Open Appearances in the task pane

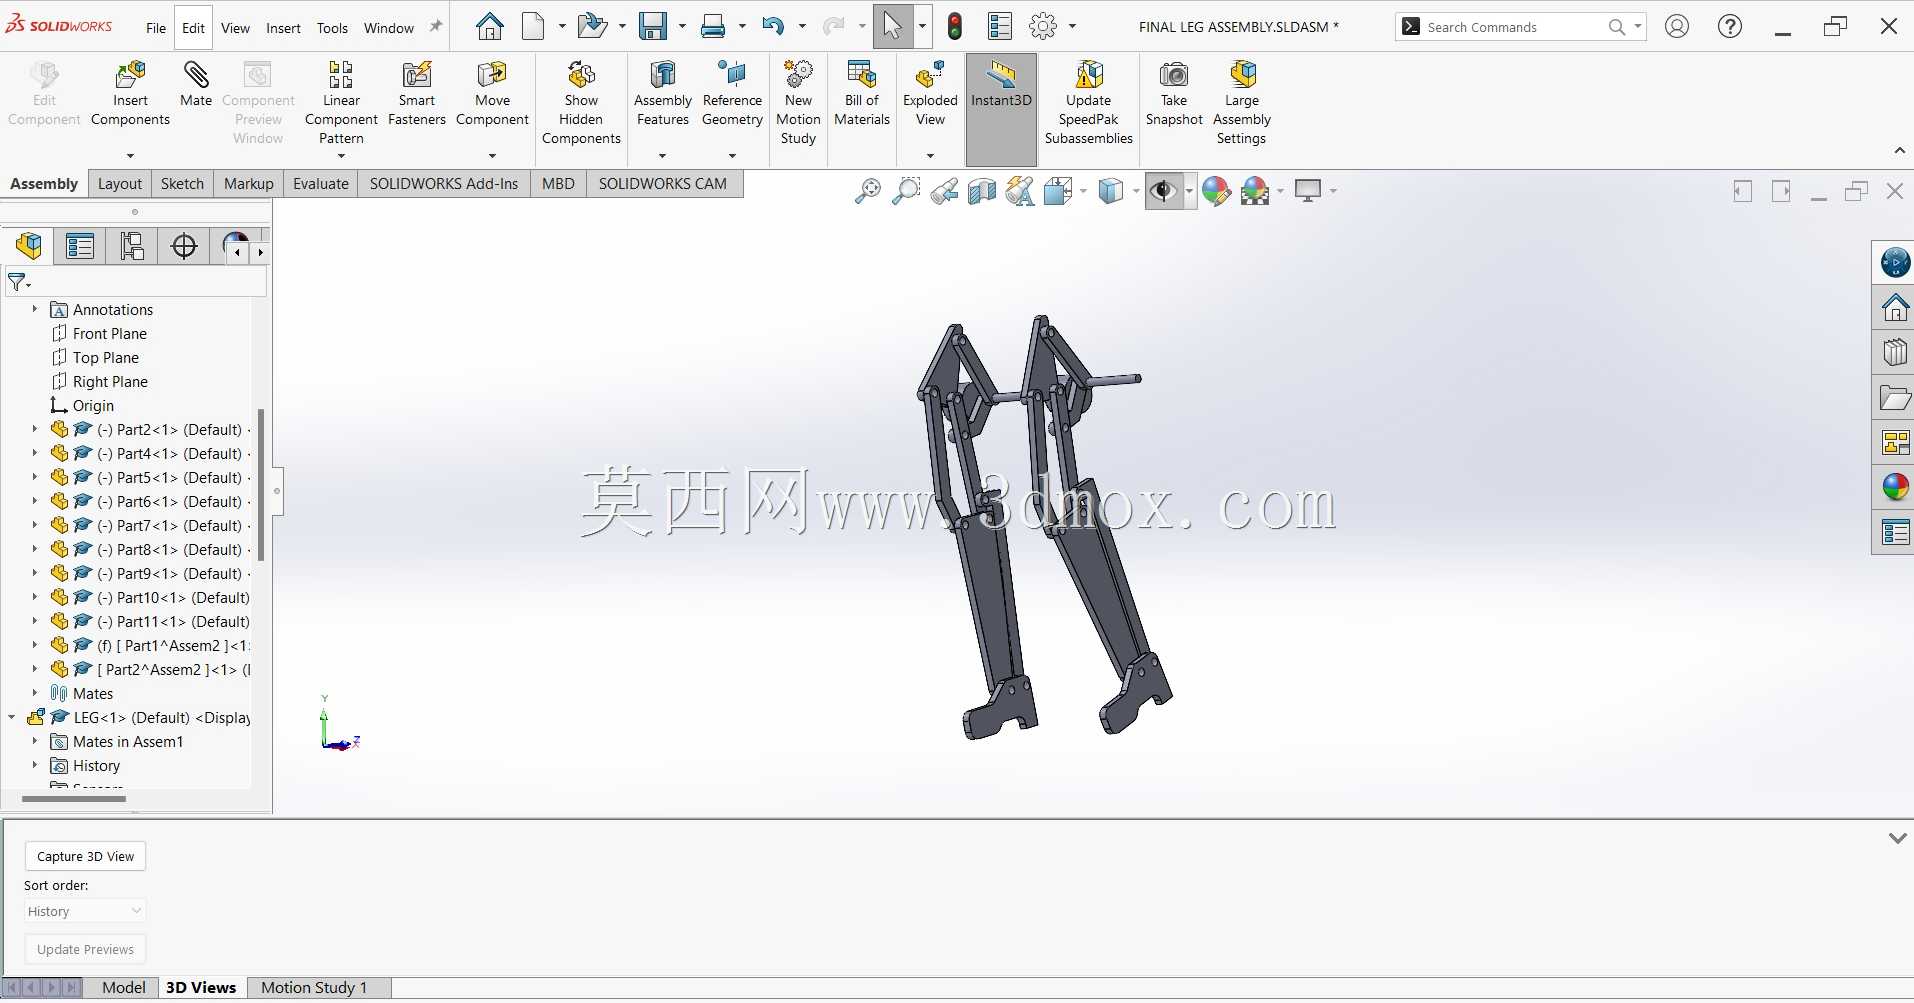(x=1895, y=487)
